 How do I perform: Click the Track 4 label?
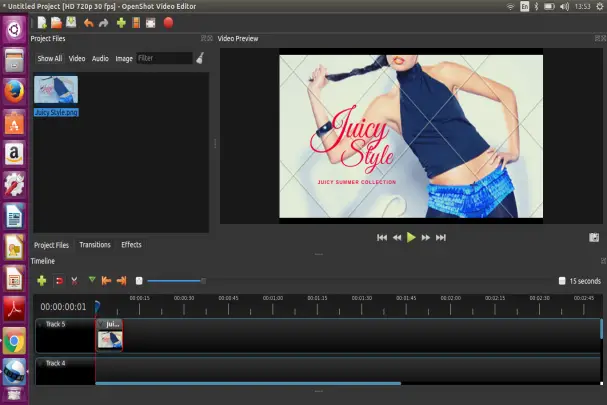(55, 363)
